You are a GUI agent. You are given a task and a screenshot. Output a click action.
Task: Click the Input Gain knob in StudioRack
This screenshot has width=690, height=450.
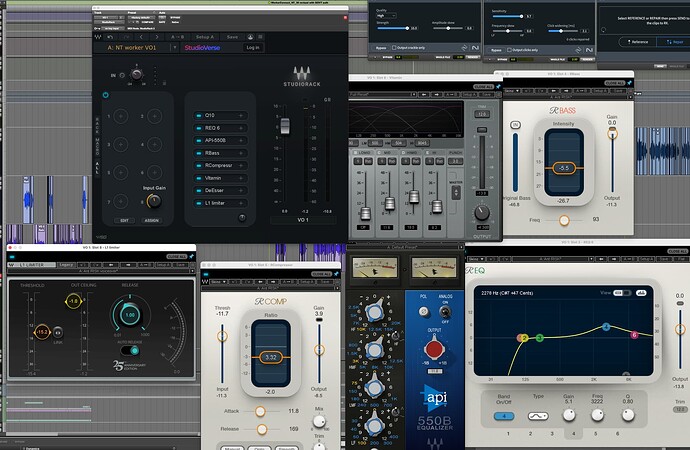point(154,201)
